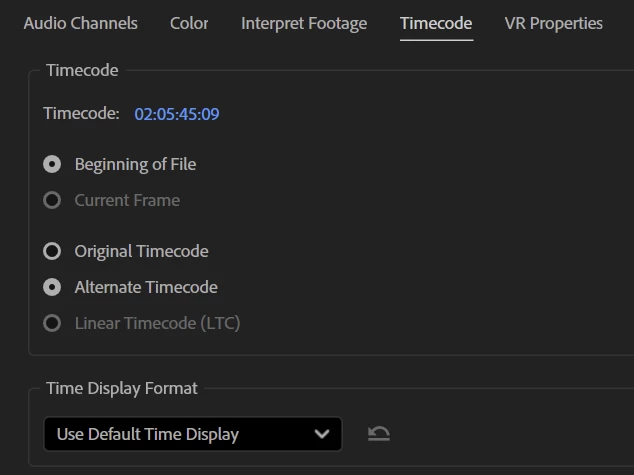Select the Alternate Timecode radio button
This screenshot has height=475, width=634.
(52, 287)
